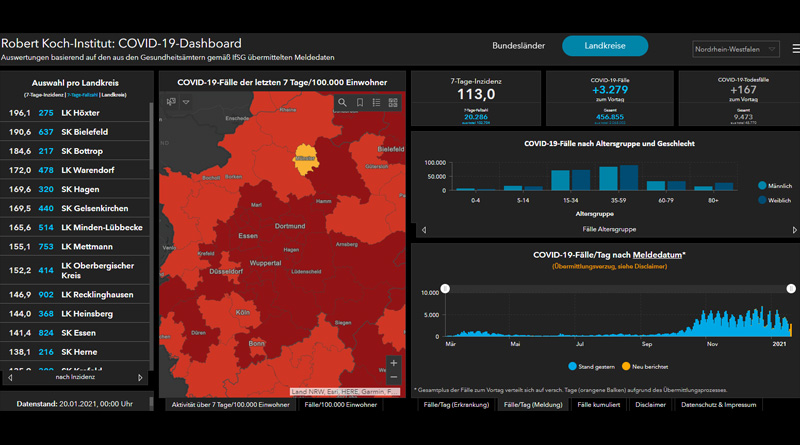Click the Dortmund label on the map
800x445 pixels.
(x=290, y=226)
